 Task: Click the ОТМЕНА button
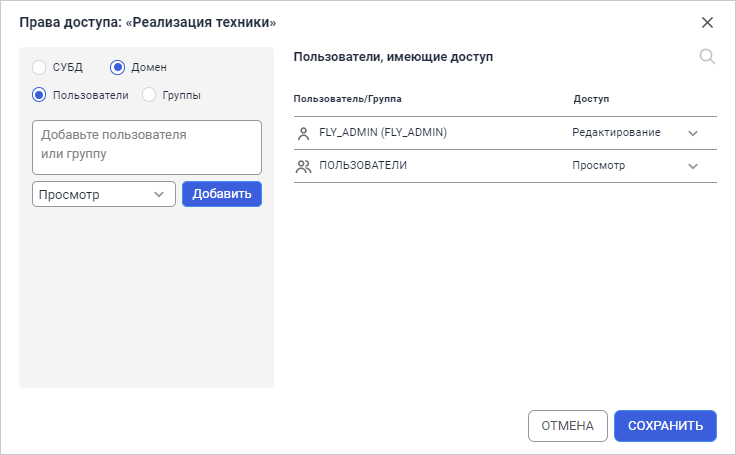click(567, 426)
